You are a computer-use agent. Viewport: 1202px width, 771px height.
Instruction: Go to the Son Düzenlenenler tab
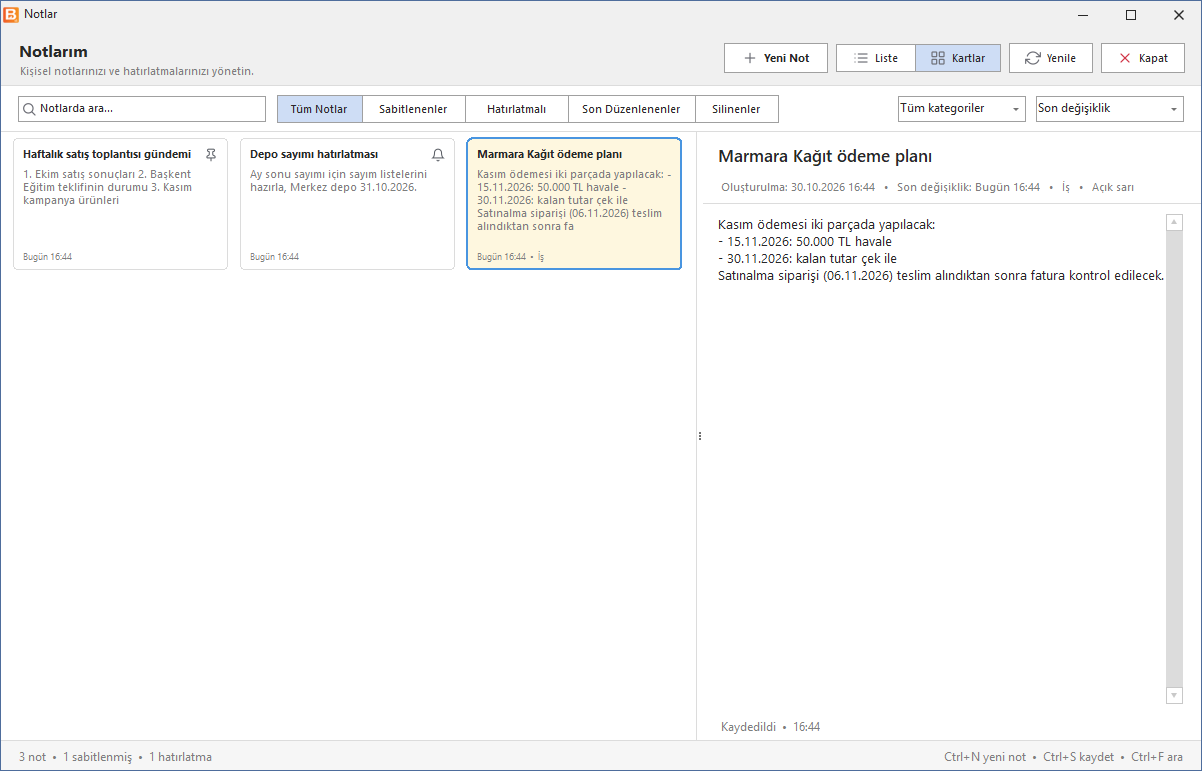[x=631, y=109]
